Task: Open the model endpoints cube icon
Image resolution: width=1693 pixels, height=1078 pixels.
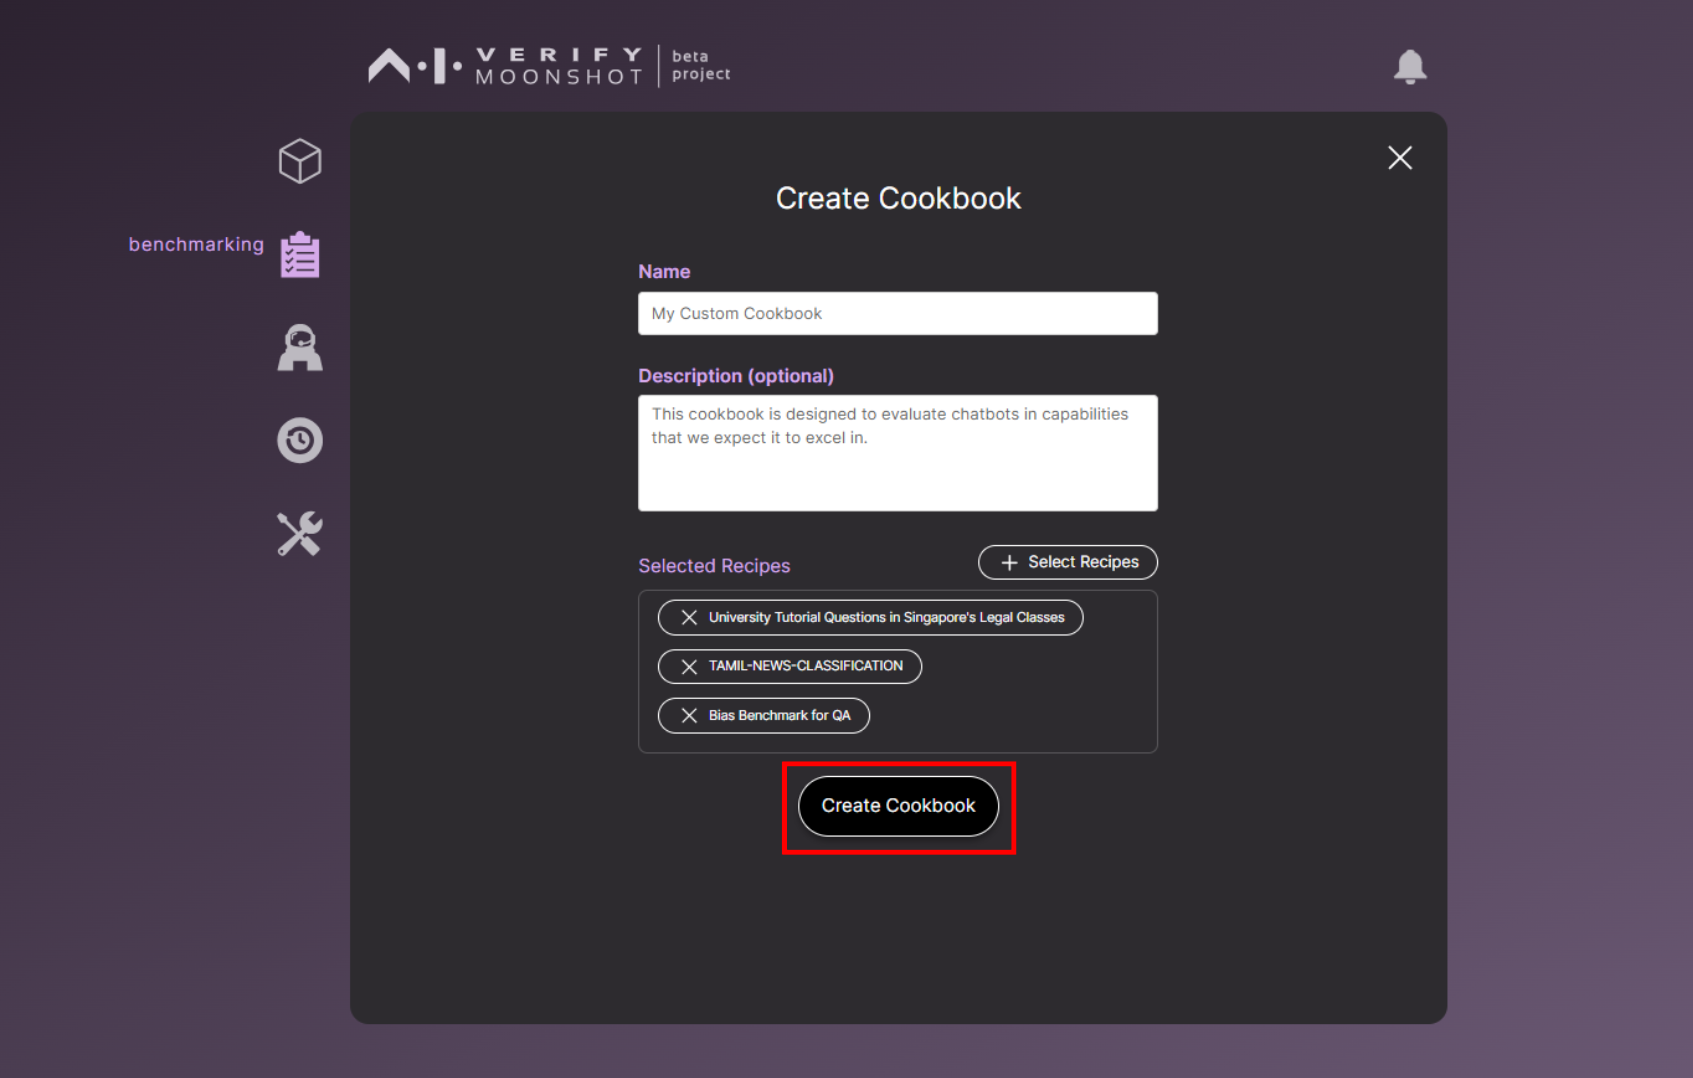Action: tap(299, 160)
